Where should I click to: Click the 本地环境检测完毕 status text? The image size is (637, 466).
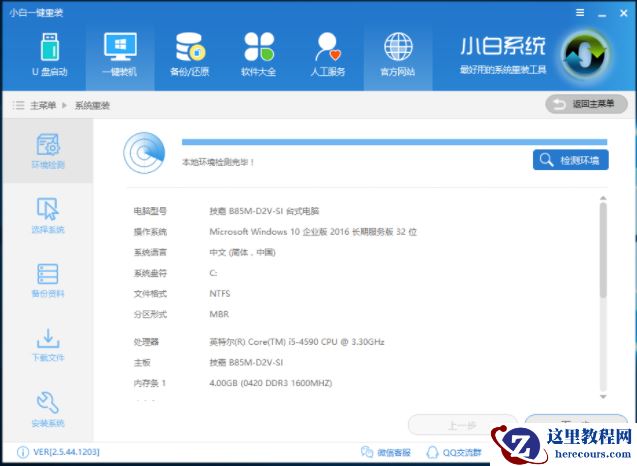218,162
